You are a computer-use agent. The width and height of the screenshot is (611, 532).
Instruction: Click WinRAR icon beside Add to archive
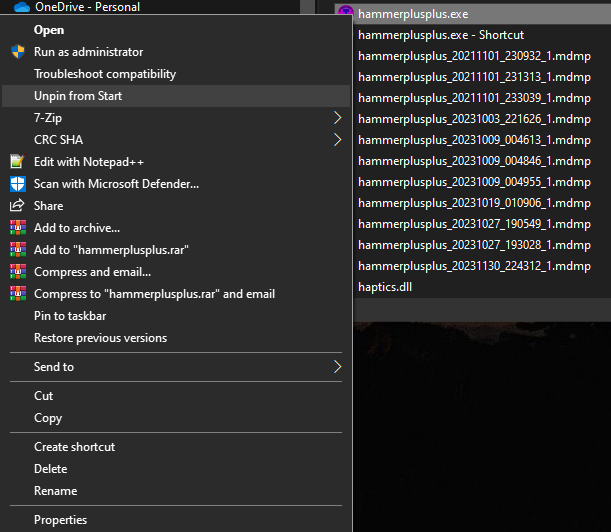[x=18, y=228]
